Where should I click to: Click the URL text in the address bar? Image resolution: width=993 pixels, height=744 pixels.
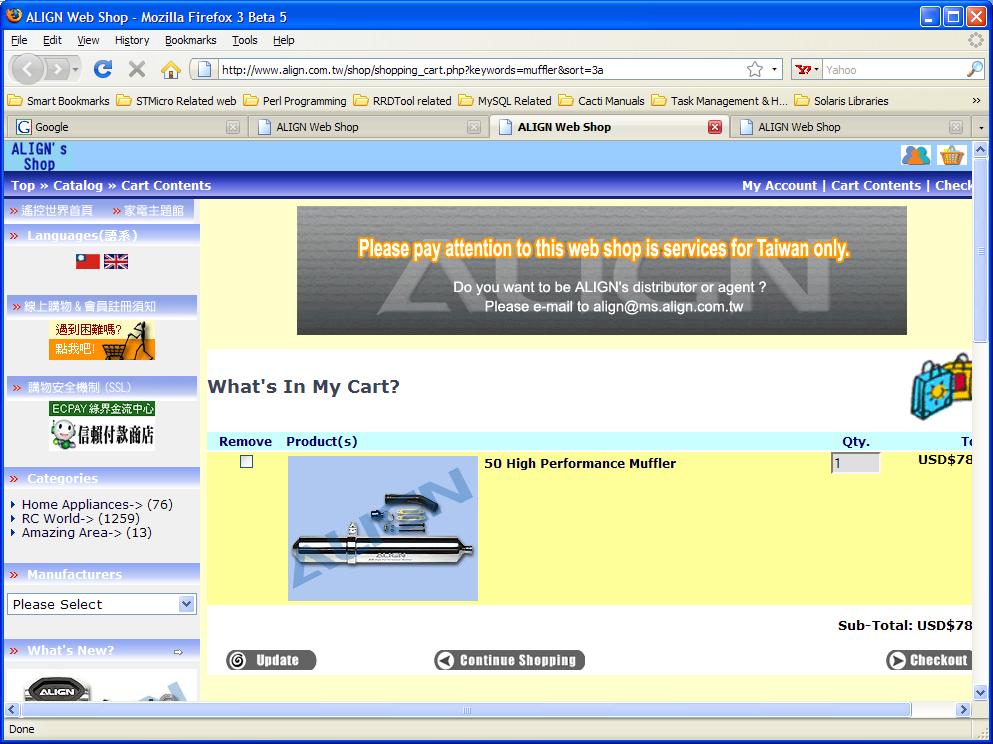click(x=412, y=70)
